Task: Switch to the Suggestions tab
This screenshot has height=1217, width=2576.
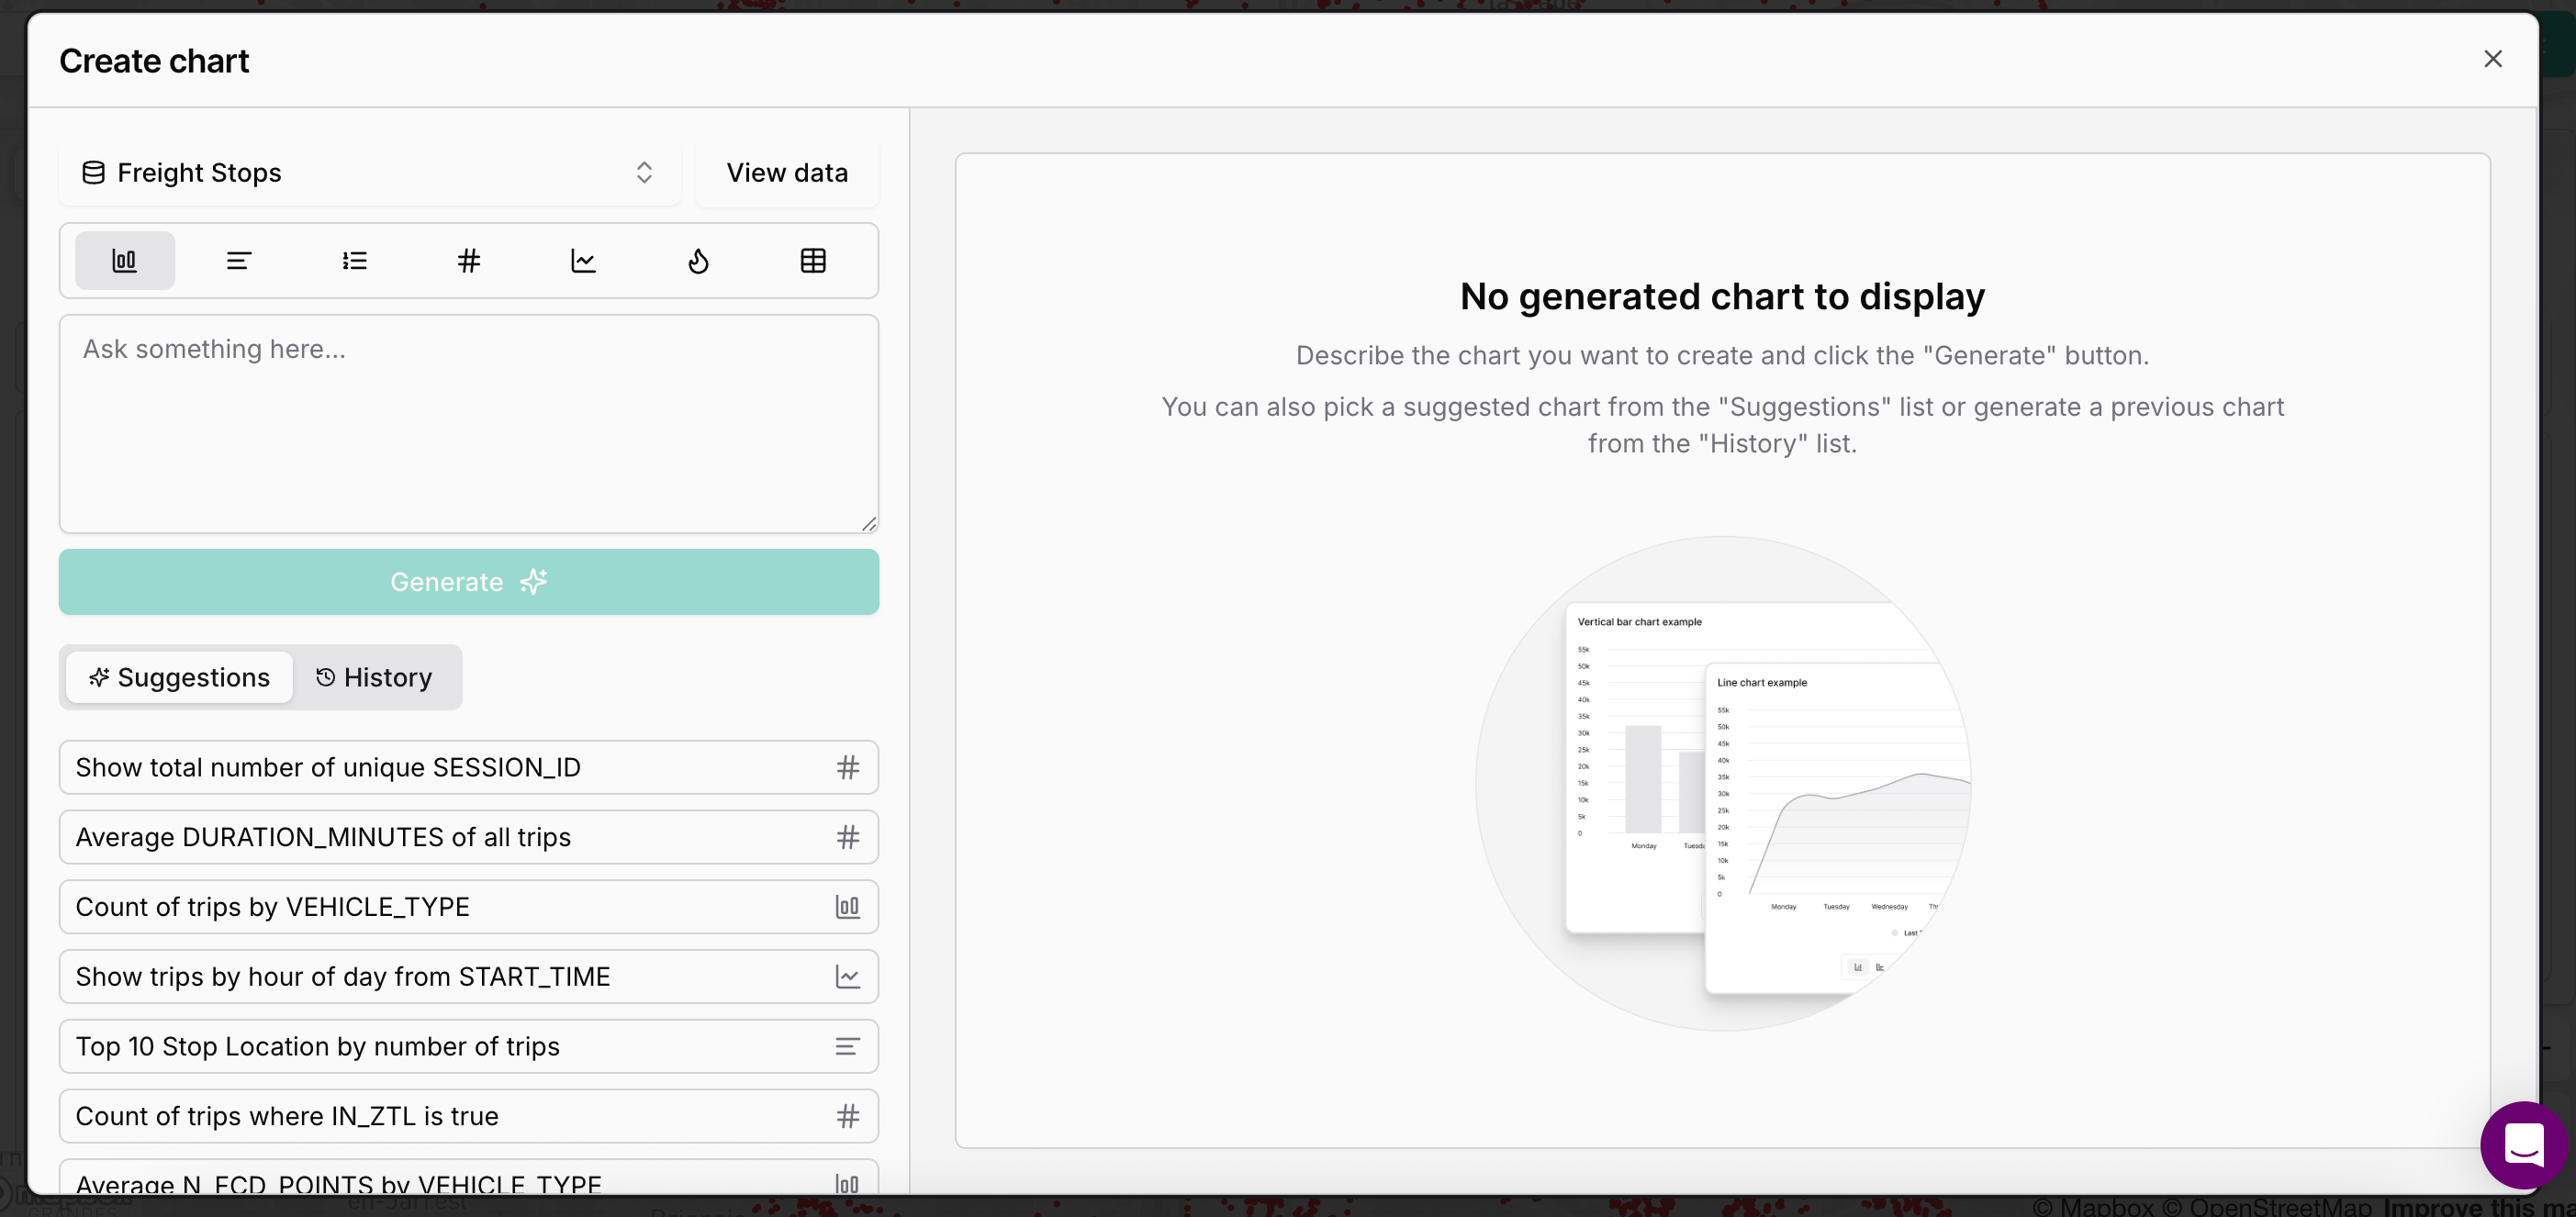Action: pos(180,677)
